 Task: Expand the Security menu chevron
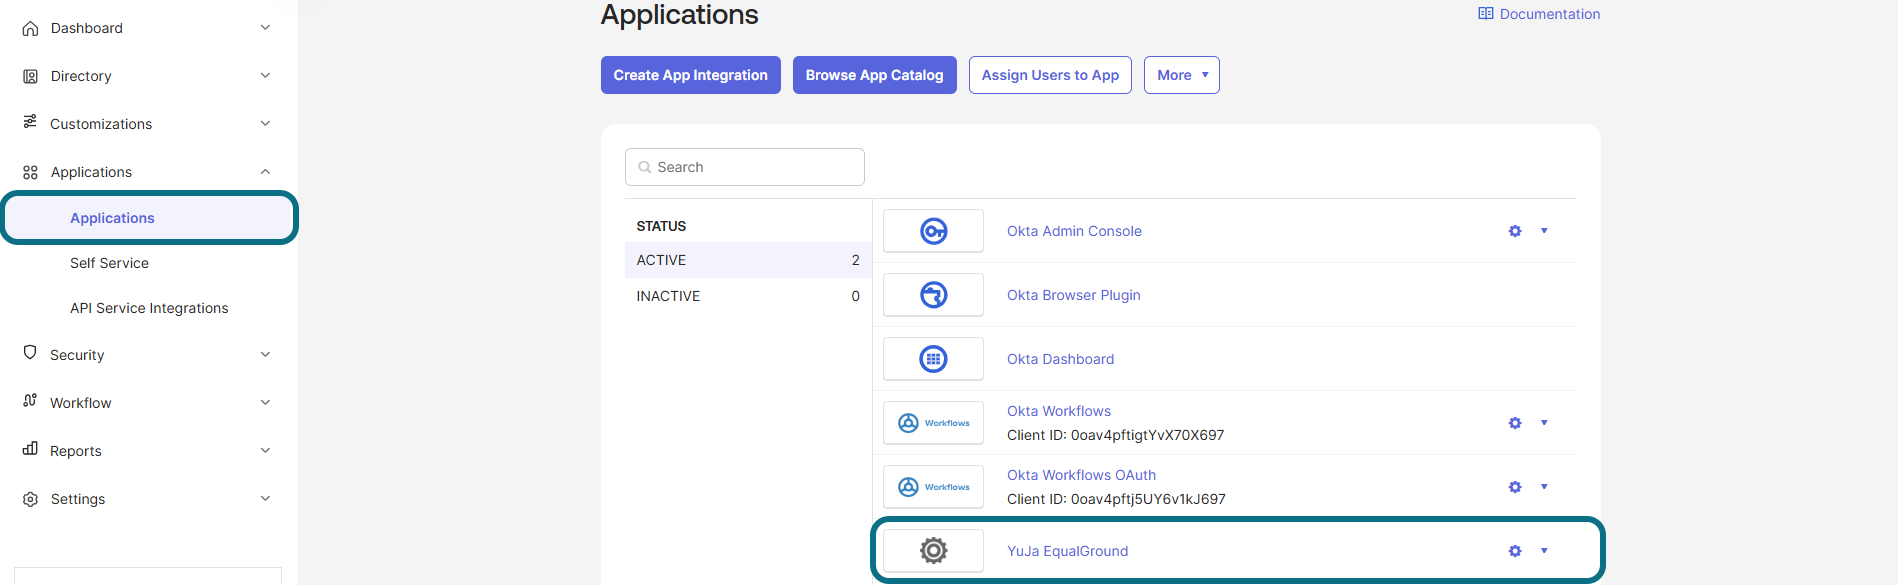(x=265, y=355)
